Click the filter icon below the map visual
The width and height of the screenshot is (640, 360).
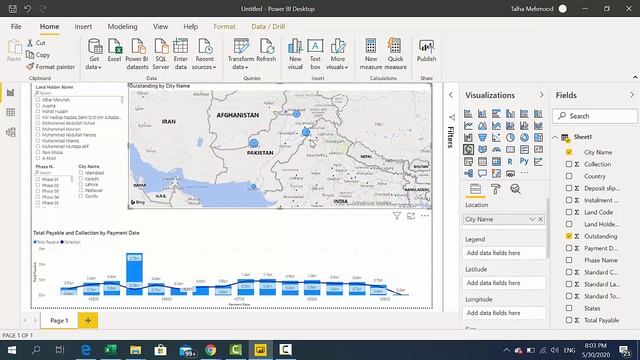point(397,216)
